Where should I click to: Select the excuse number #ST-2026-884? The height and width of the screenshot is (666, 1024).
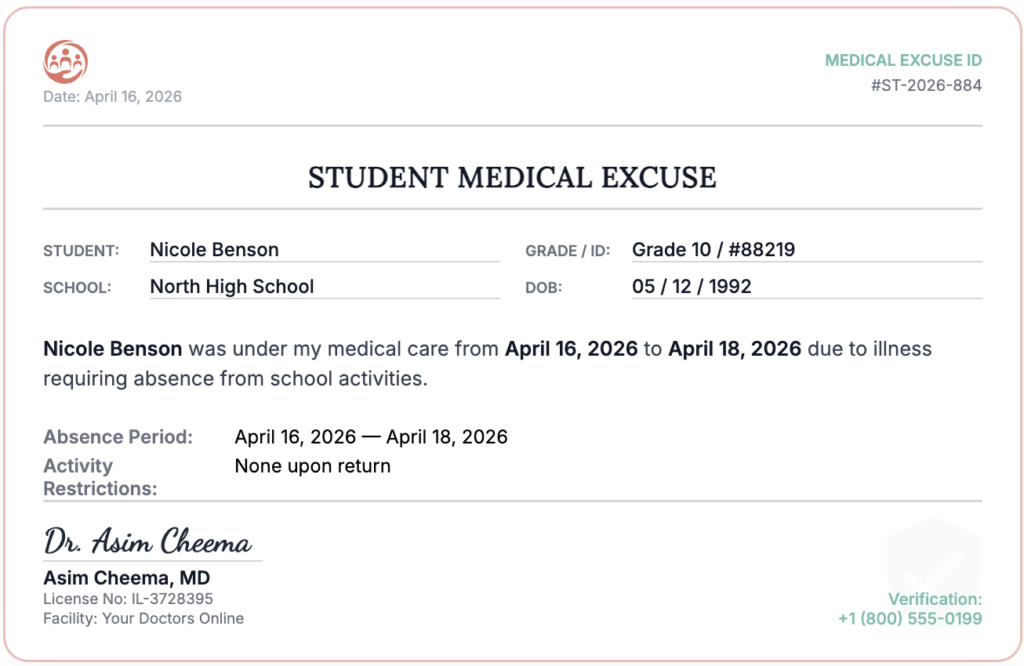[x=926, y=86]
